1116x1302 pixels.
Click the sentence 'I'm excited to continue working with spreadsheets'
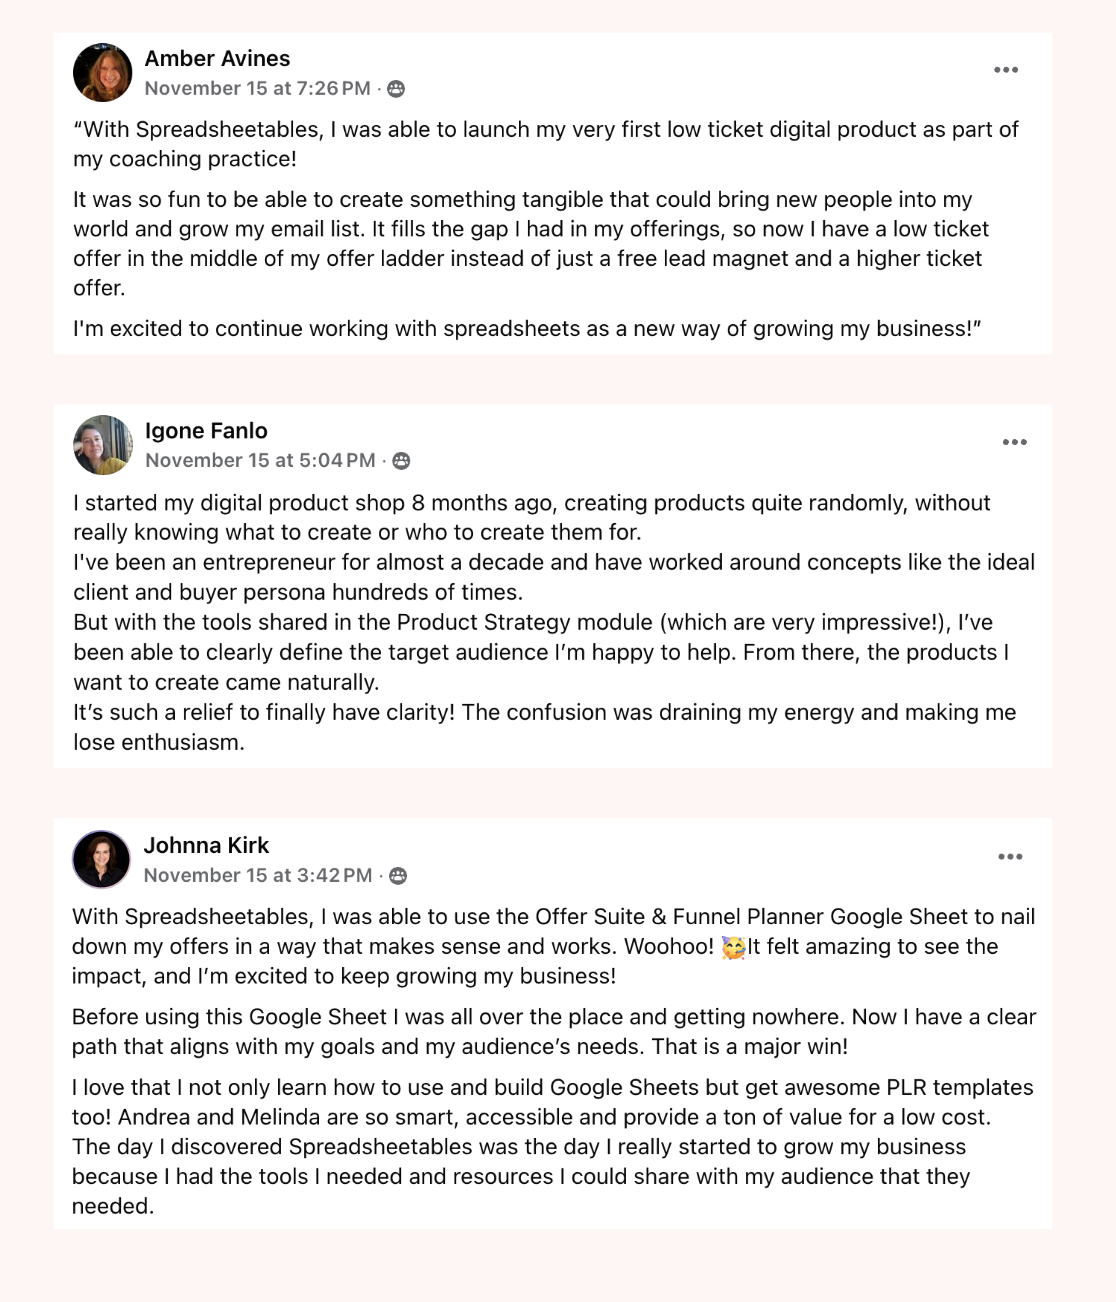point(527,328)
